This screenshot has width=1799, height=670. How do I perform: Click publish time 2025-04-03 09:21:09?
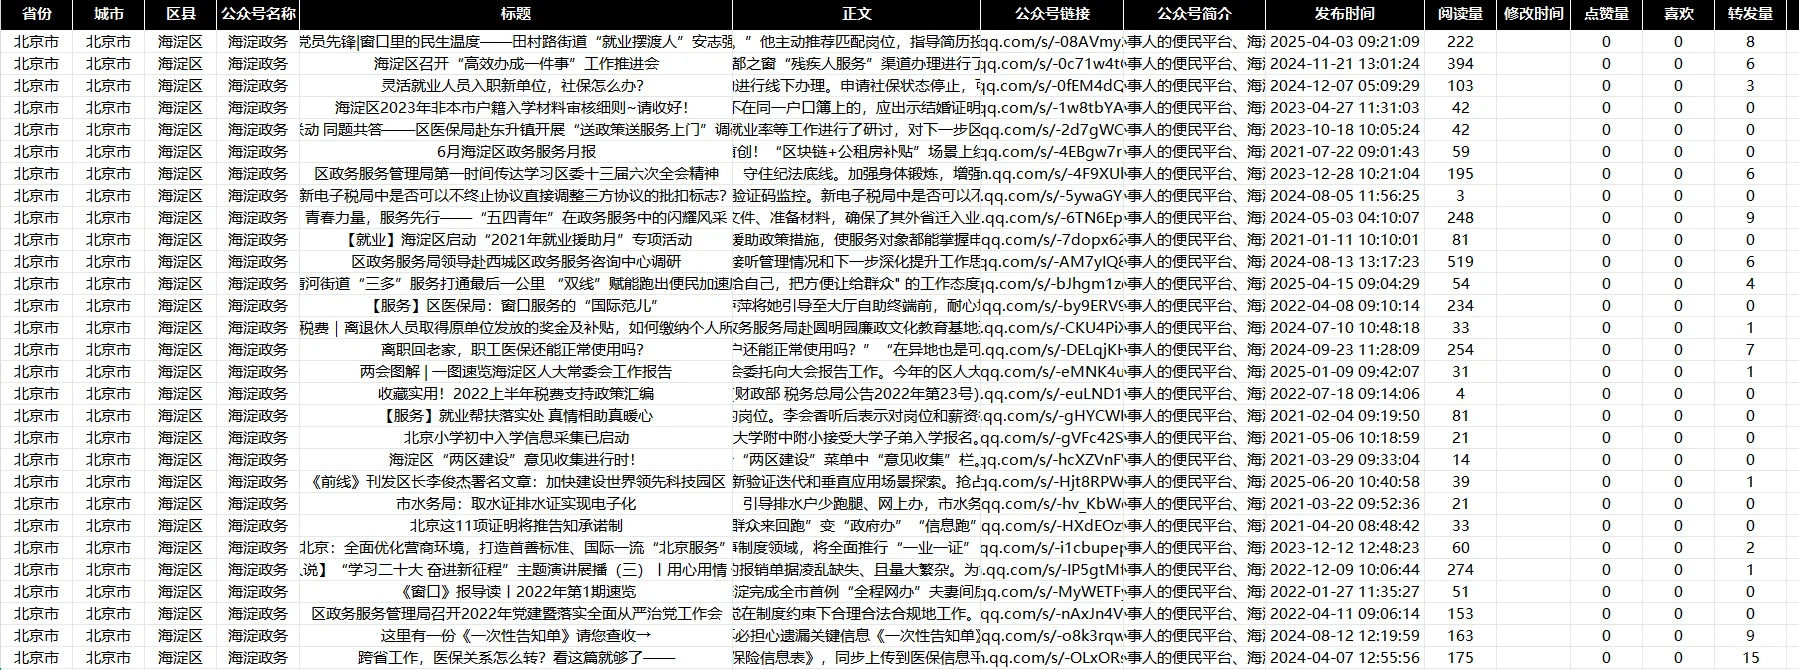(x=1345, y=41)
